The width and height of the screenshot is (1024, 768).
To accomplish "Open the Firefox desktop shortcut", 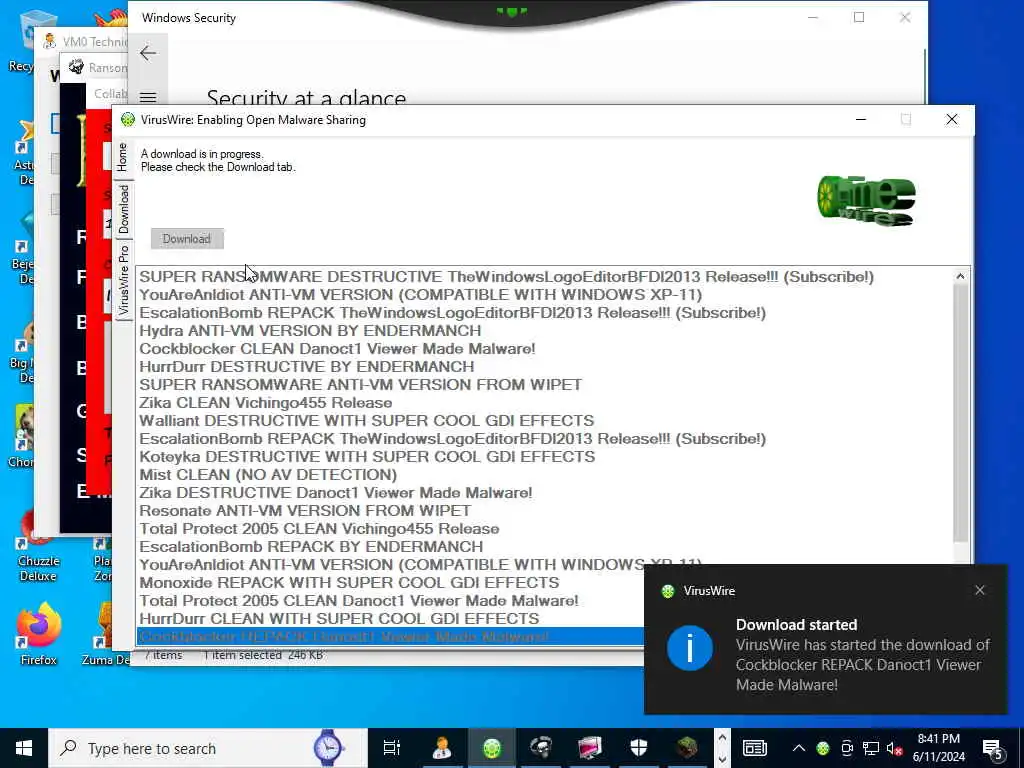I will [39, 633].
